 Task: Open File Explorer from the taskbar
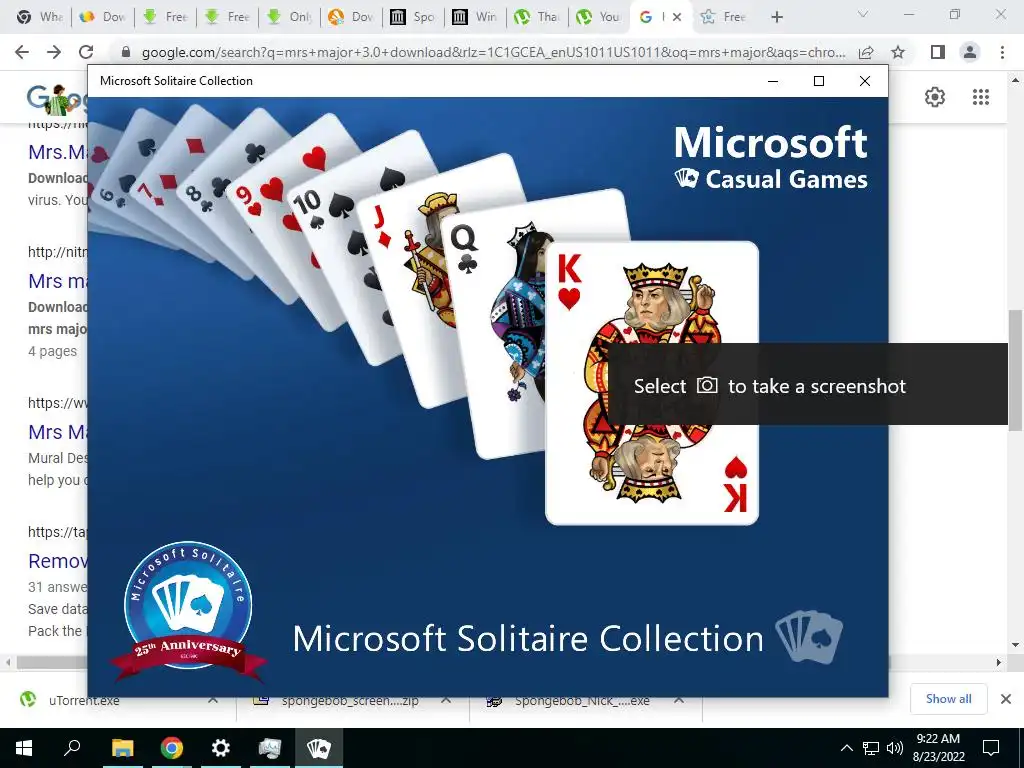coord(122,748)
